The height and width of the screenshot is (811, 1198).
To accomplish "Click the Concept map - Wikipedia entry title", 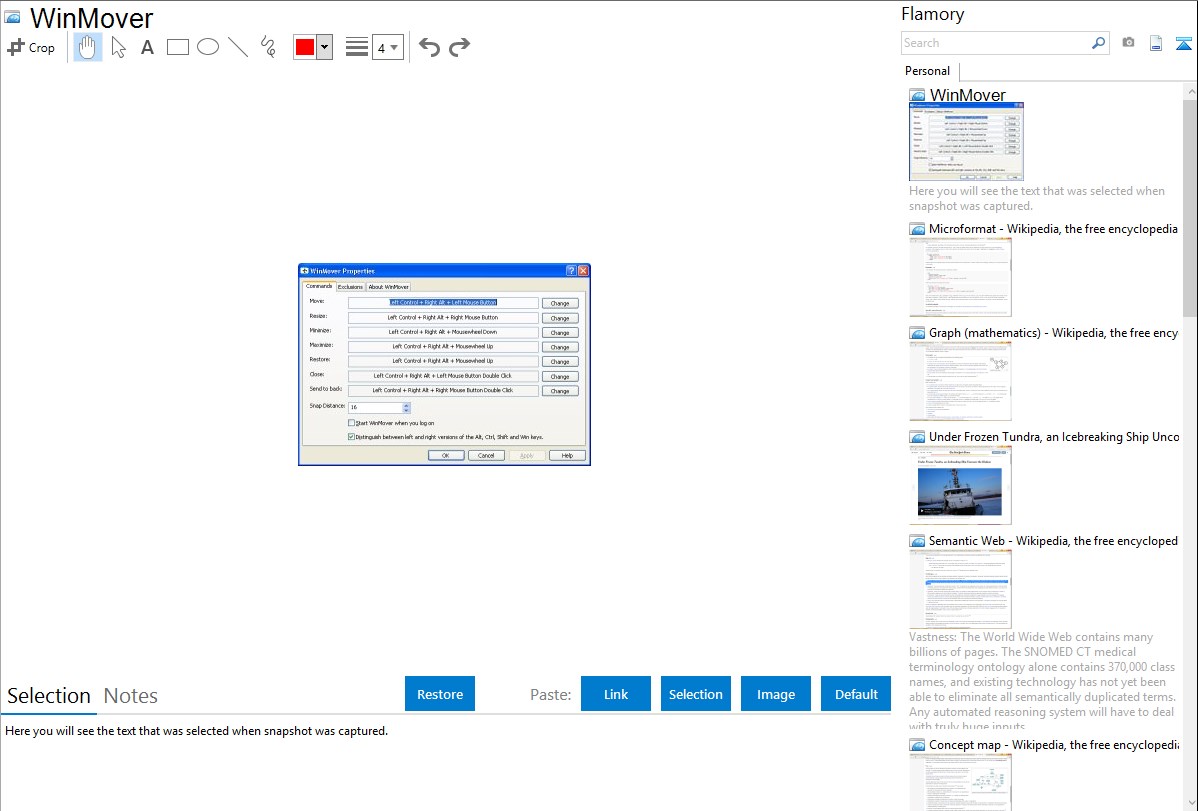I will coord(1053,744).
